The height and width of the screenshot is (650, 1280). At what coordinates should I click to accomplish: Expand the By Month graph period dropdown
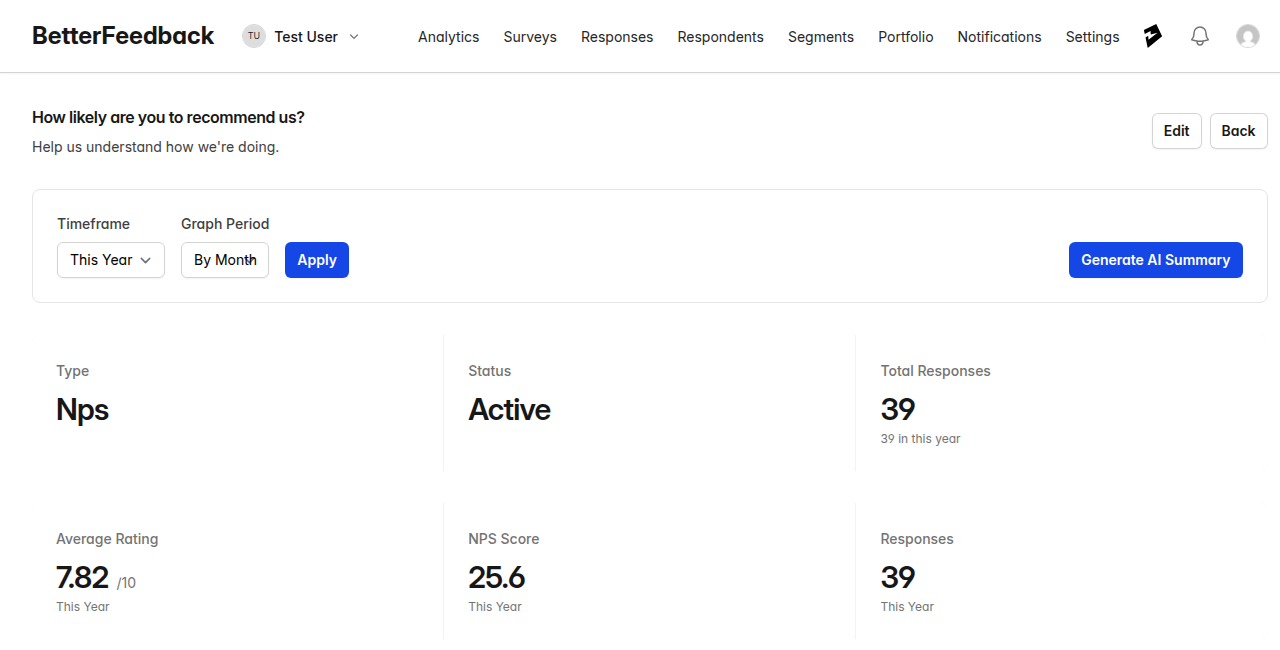point(225,260)
